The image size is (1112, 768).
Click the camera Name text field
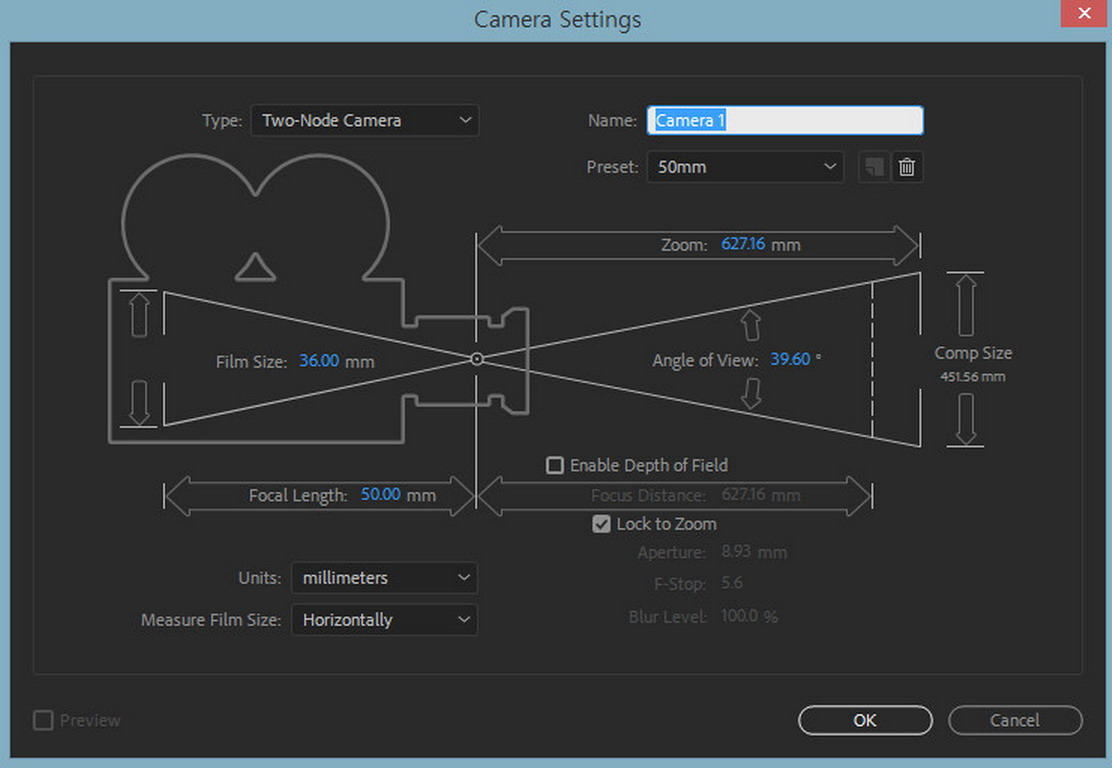point(785,120)
